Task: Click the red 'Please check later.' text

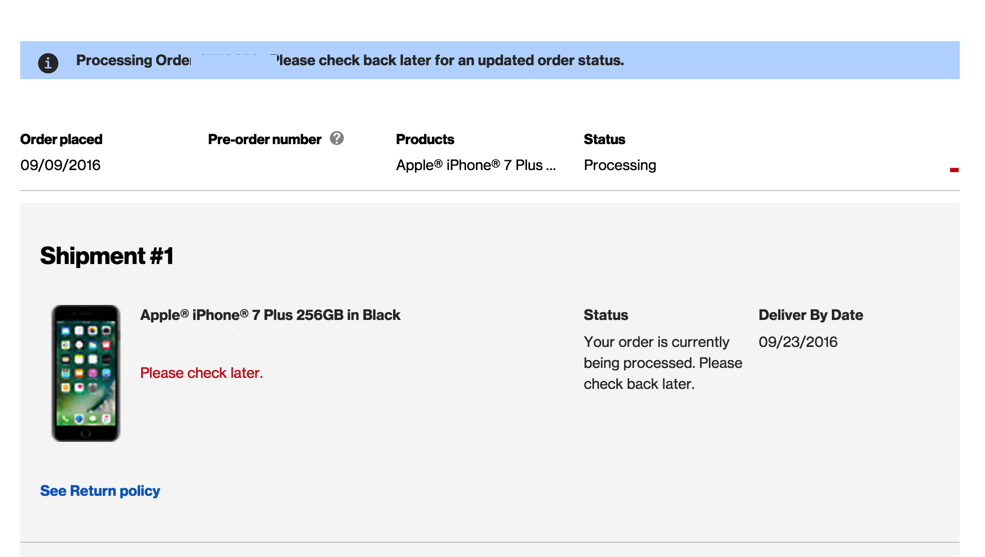Action: click(x=201, y=373)
